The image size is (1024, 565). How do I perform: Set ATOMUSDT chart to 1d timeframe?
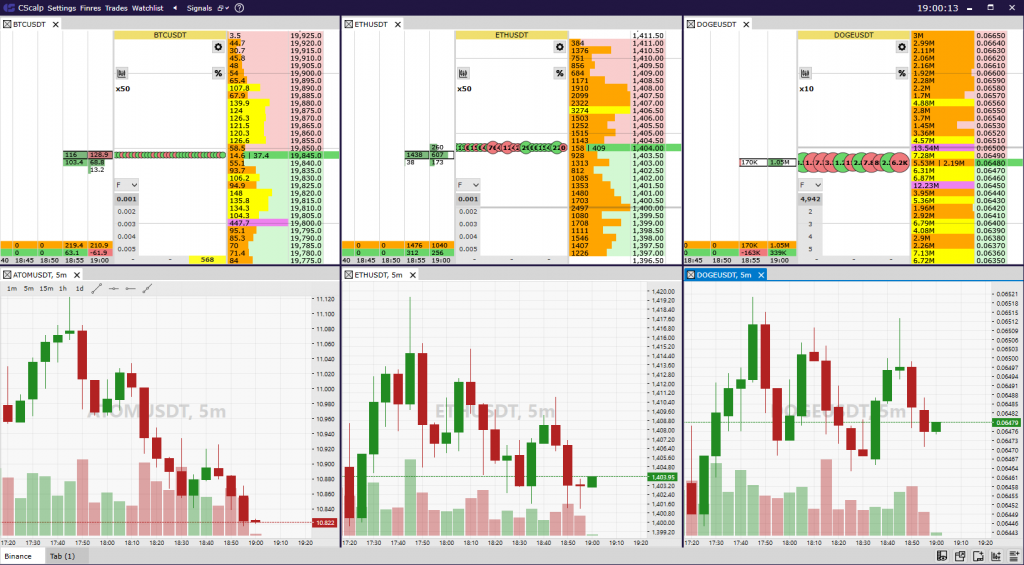(x=80, y=289)
